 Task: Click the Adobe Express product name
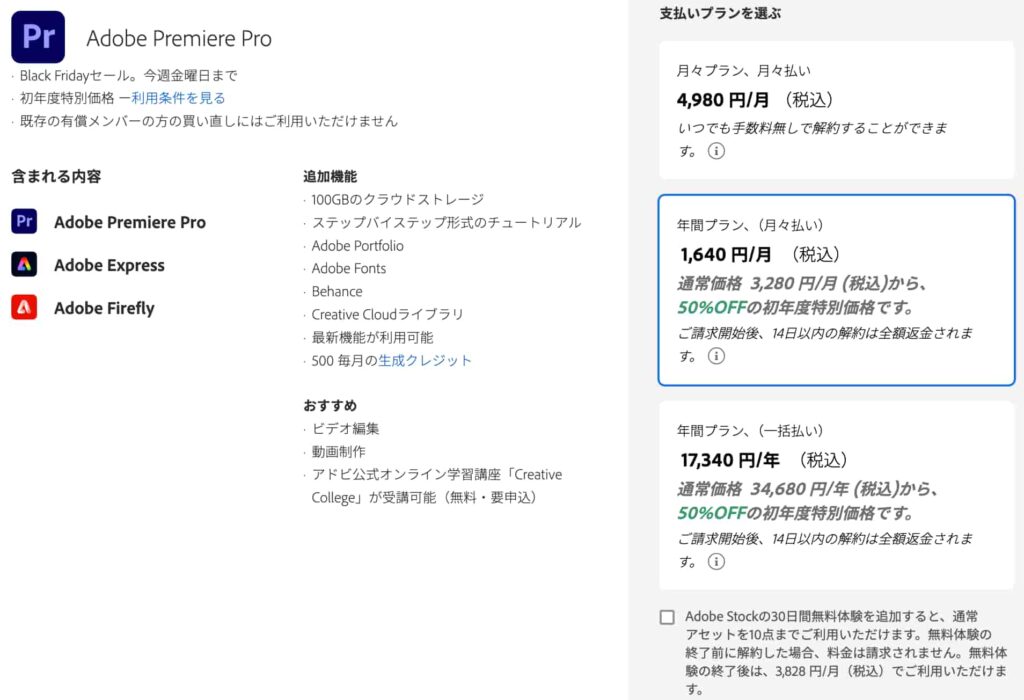tap(109, 265)
